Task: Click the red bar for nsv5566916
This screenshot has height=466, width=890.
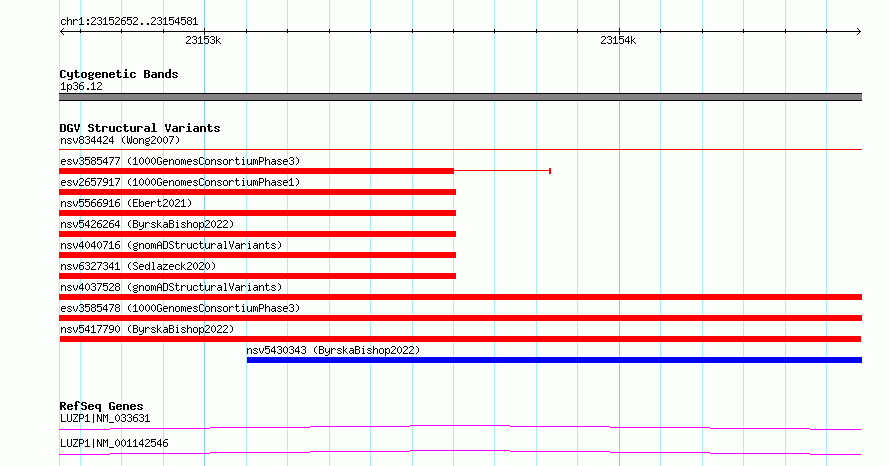Action: click(x=258, y=213)
